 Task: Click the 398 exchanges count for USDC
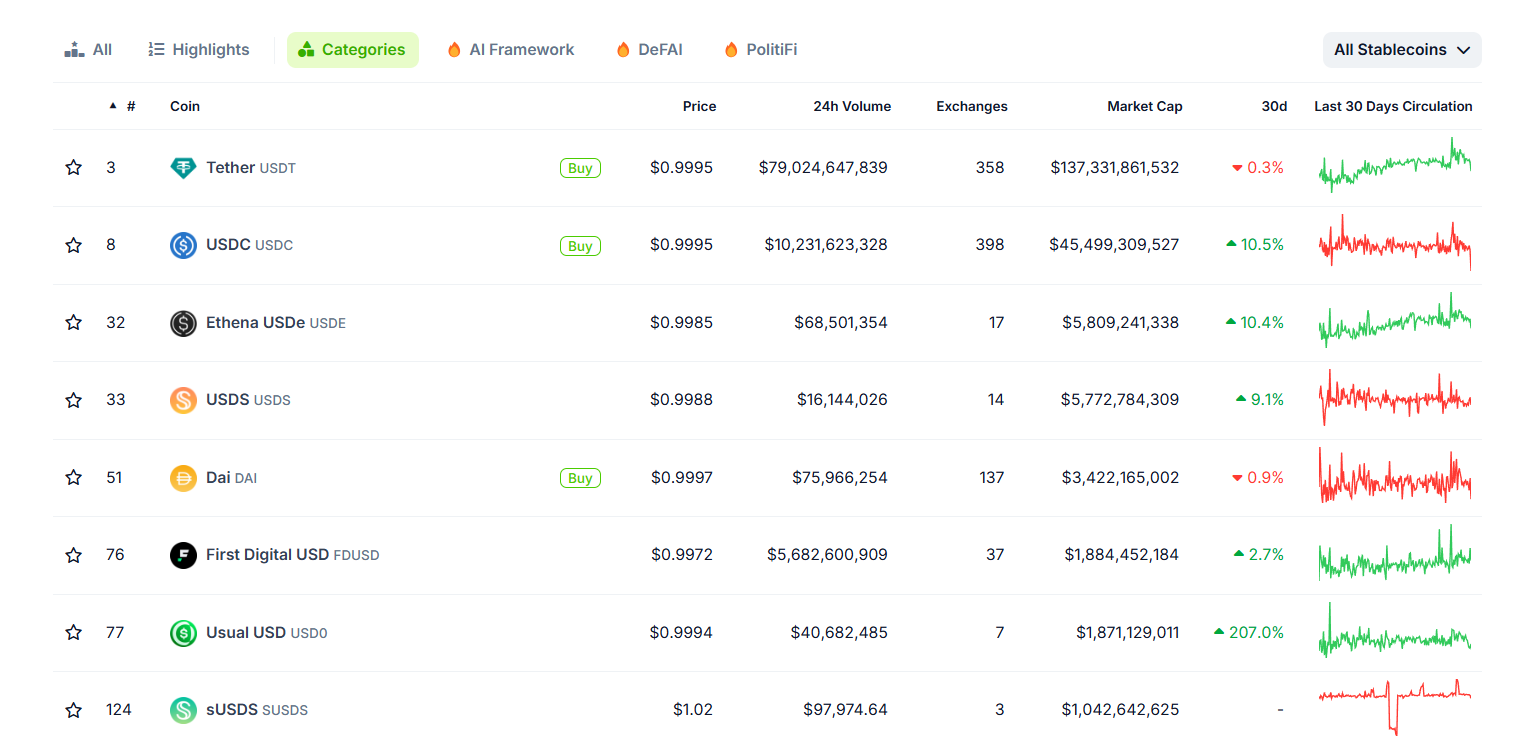click(x=990, y=245)
